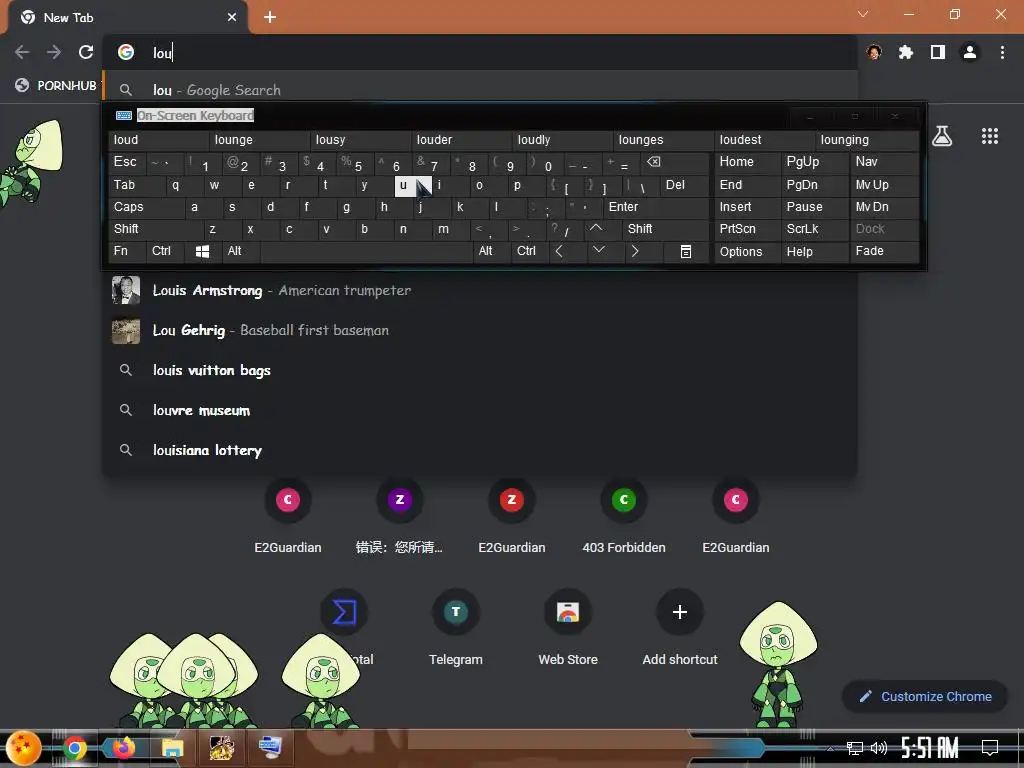This screenshot has height=768, width=1024.
Task: Pick the 'loud' word prediction
Action: [x=159, y=140]
